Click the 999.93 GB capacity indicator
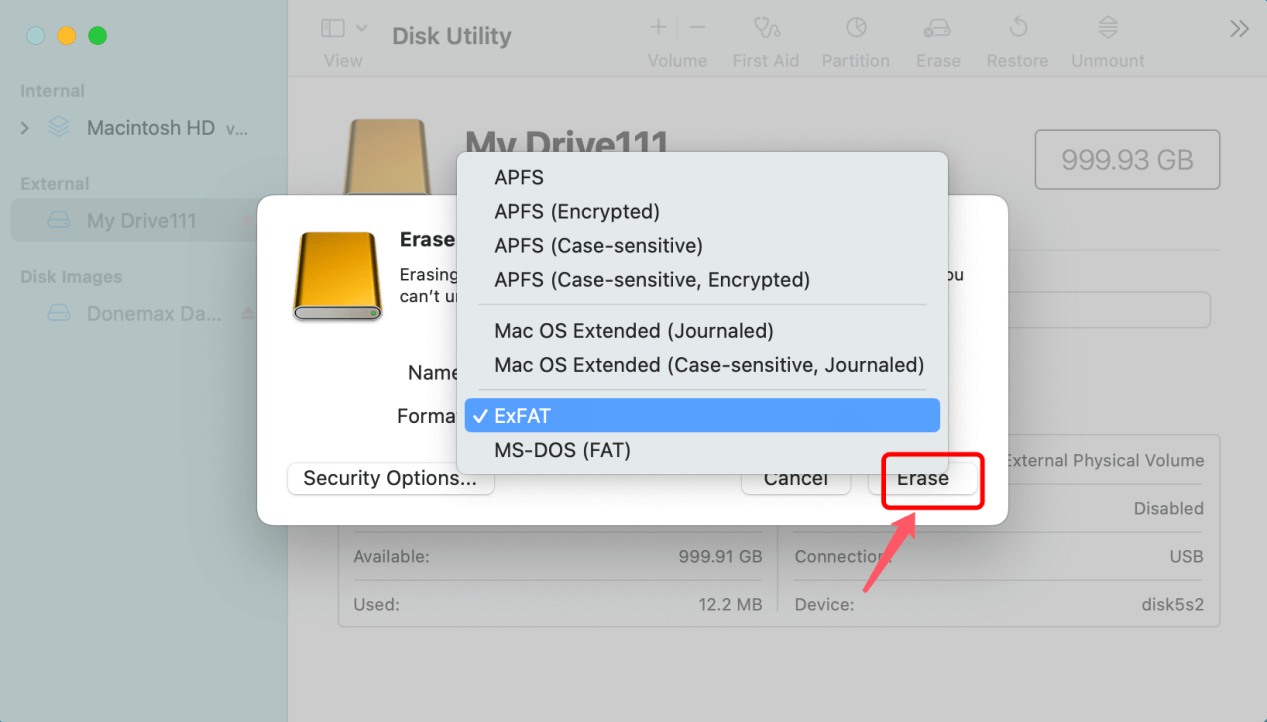 (x=1126, y=159)
